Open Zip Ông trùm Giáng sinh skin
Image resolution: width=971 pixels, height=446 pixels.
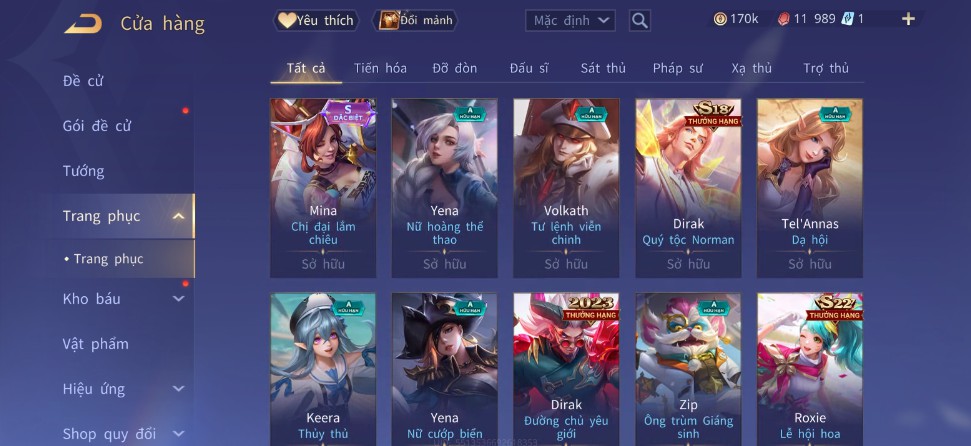[x=688, y=369]
